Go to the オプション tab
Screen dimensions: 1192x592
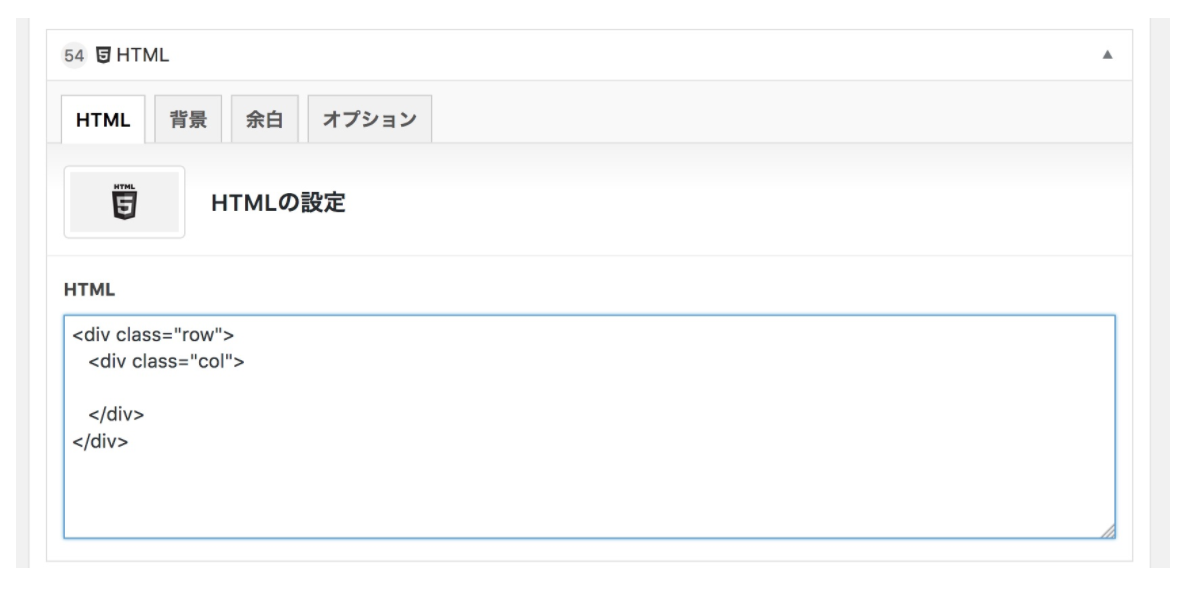pyautogui.click(x=369, y=120)
